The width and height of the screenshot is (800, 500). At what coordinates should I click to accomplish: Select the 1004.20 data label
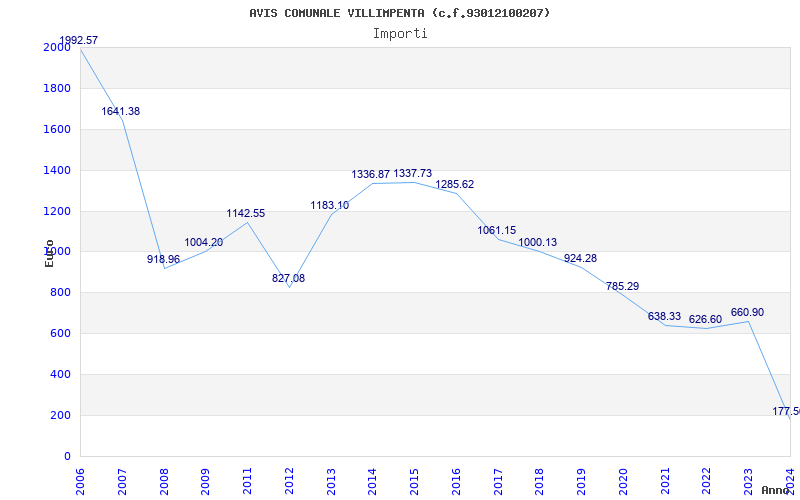204,242
